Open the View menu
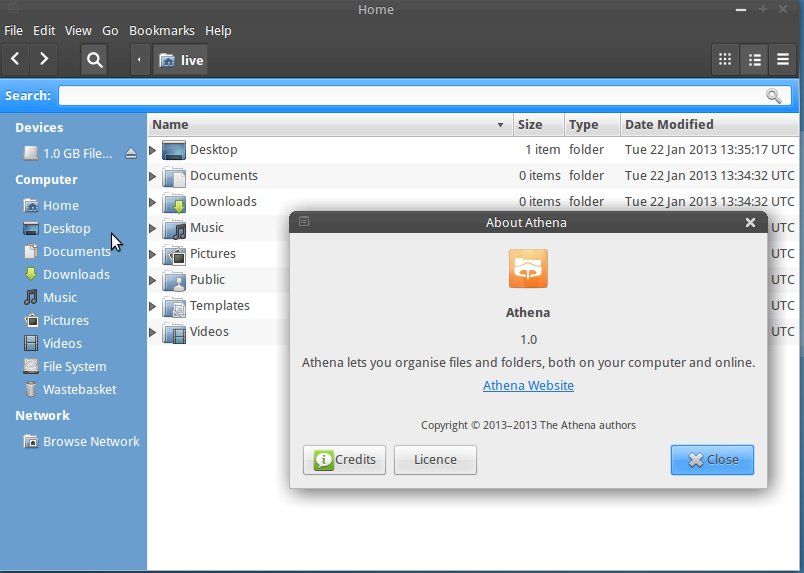The image size is (804, 573). coord(78,31)
